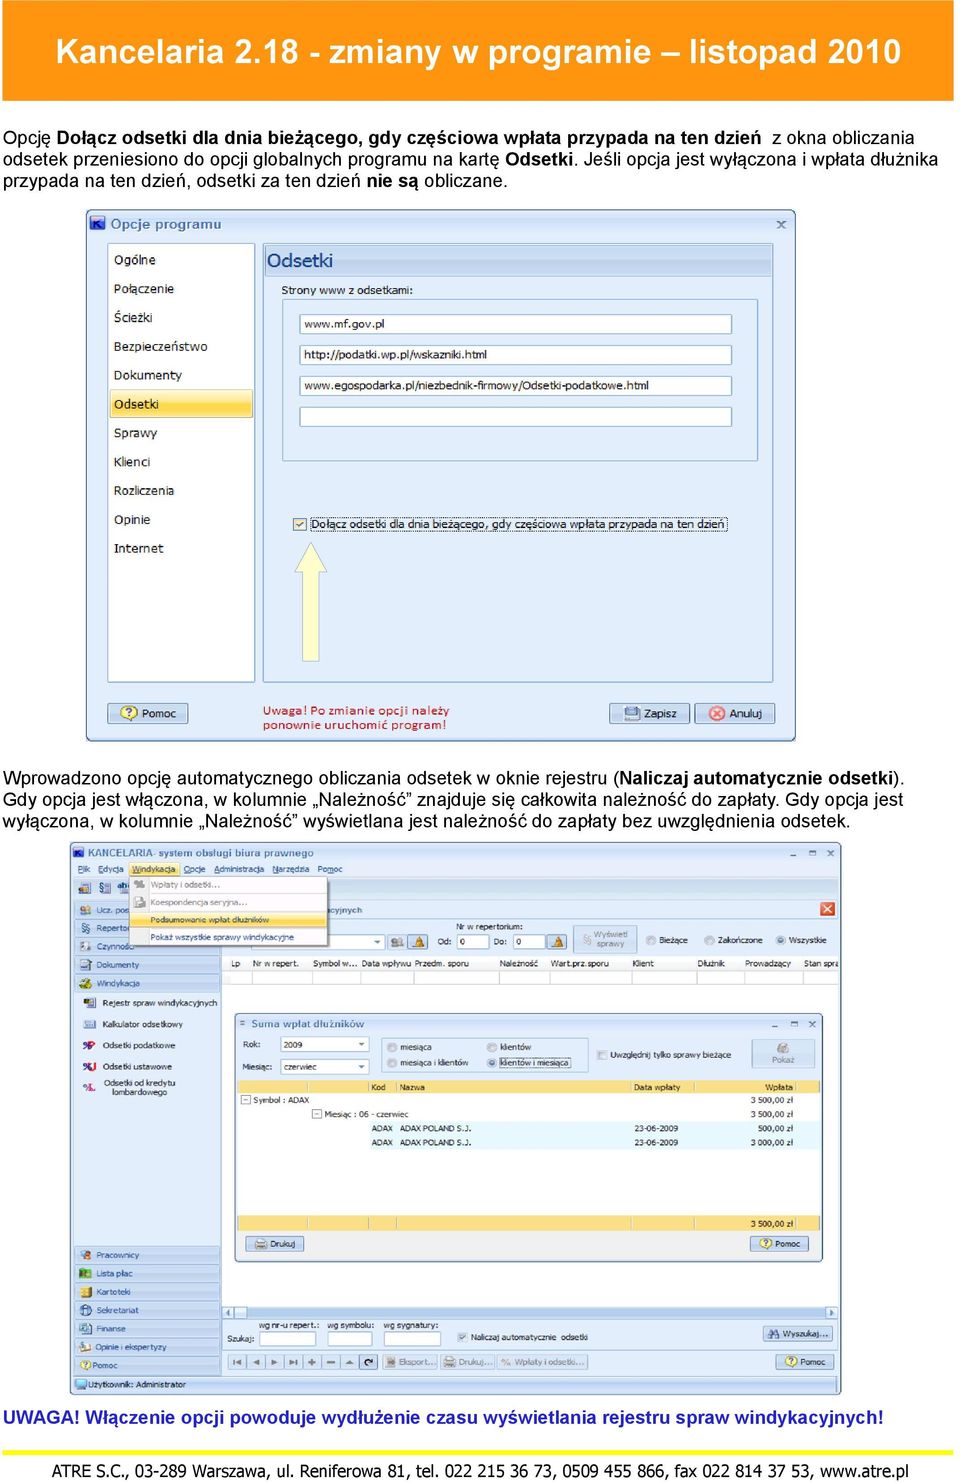The height and width of the screenshot is (1482, 960).
Task: Click the Wyszukaj... button
Action: pyautogui.click(x=797, y=1334)
